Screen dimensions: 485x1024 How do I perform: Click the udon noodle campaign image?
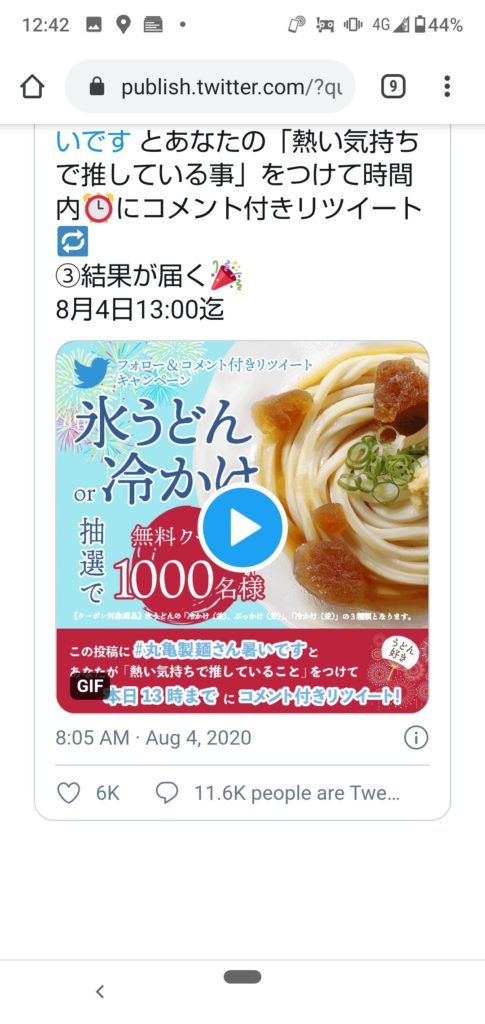pyautogui.click(x=242, y=527)
